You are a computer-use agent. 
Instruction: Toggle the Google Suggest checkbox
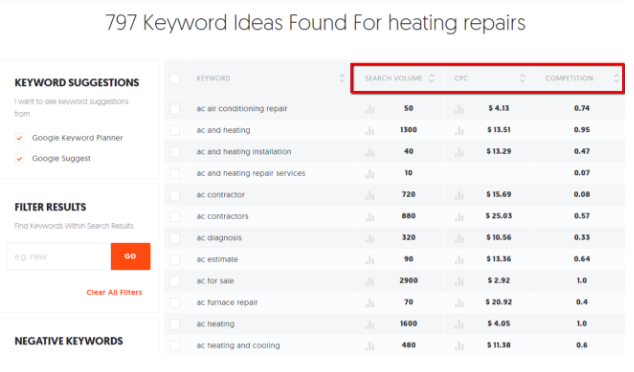click(19, 159)
